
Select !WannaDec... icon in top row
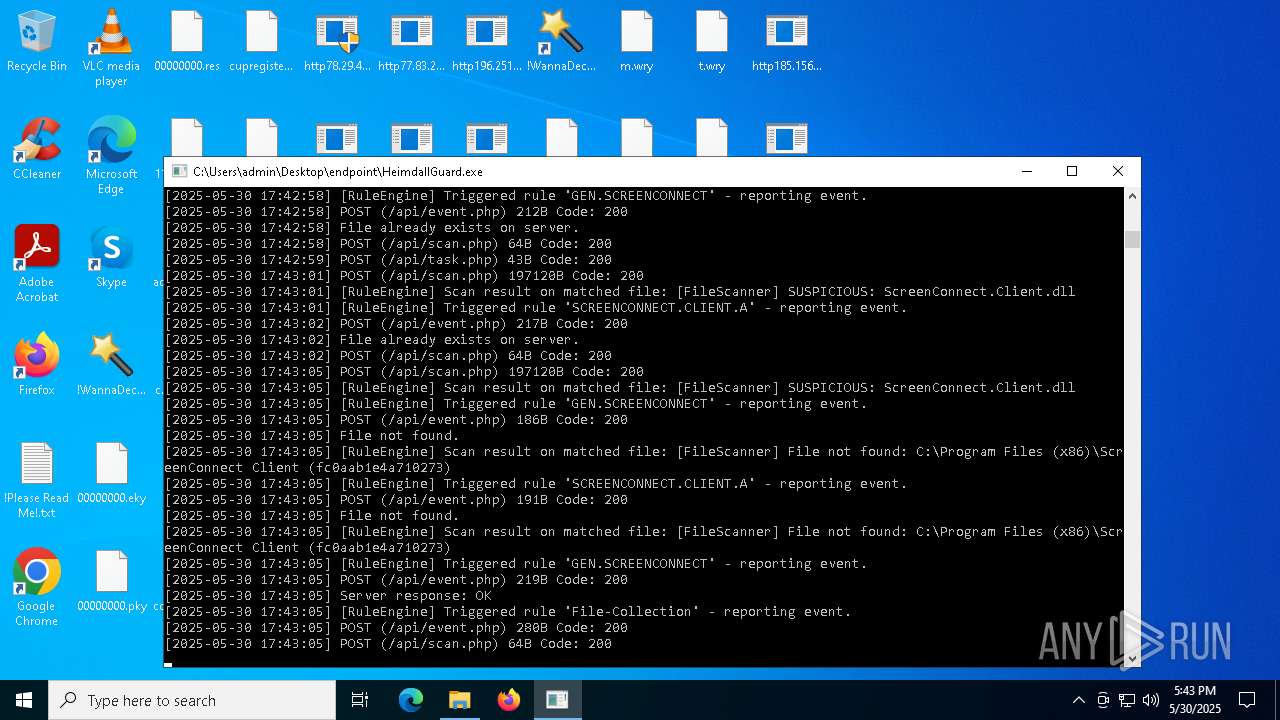(x=562, y=42)
